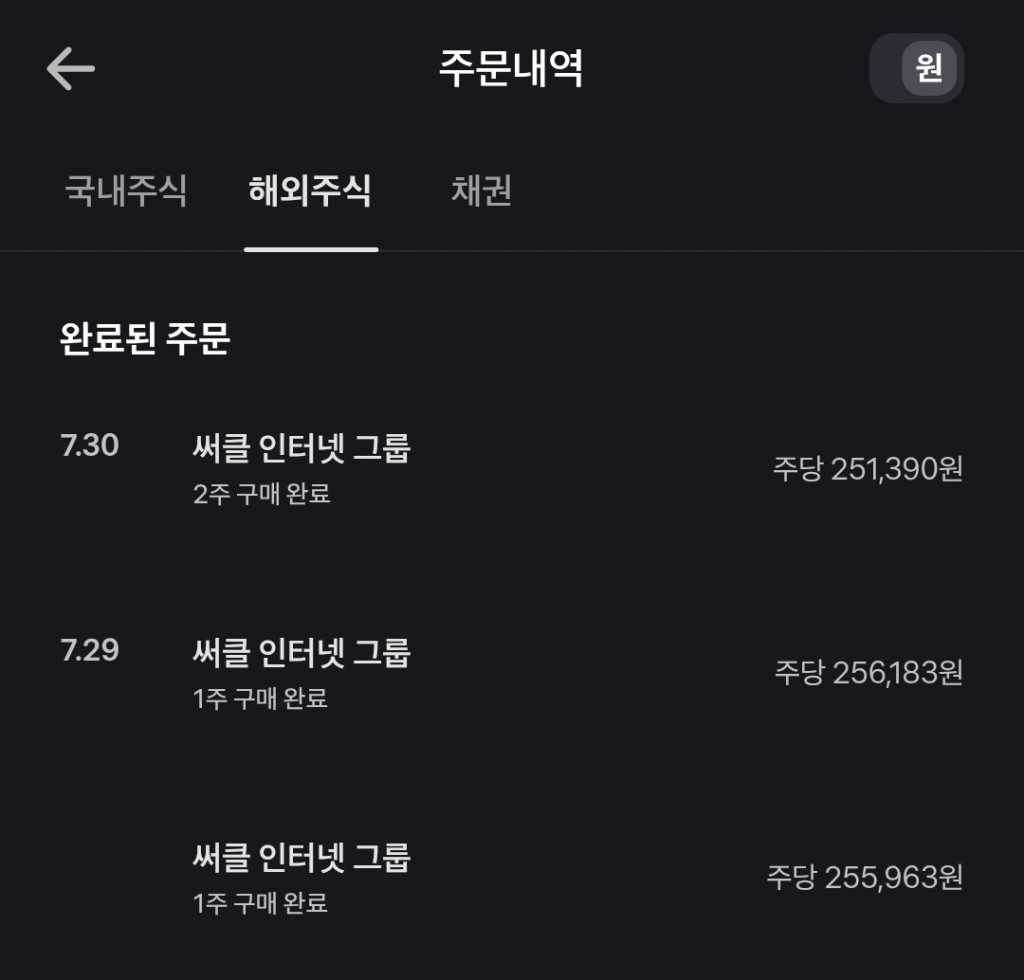Image resolution: width=1024 pixels, height=980 pixels.
Task: Click the 7.29 order date
Action: [90, 651]
